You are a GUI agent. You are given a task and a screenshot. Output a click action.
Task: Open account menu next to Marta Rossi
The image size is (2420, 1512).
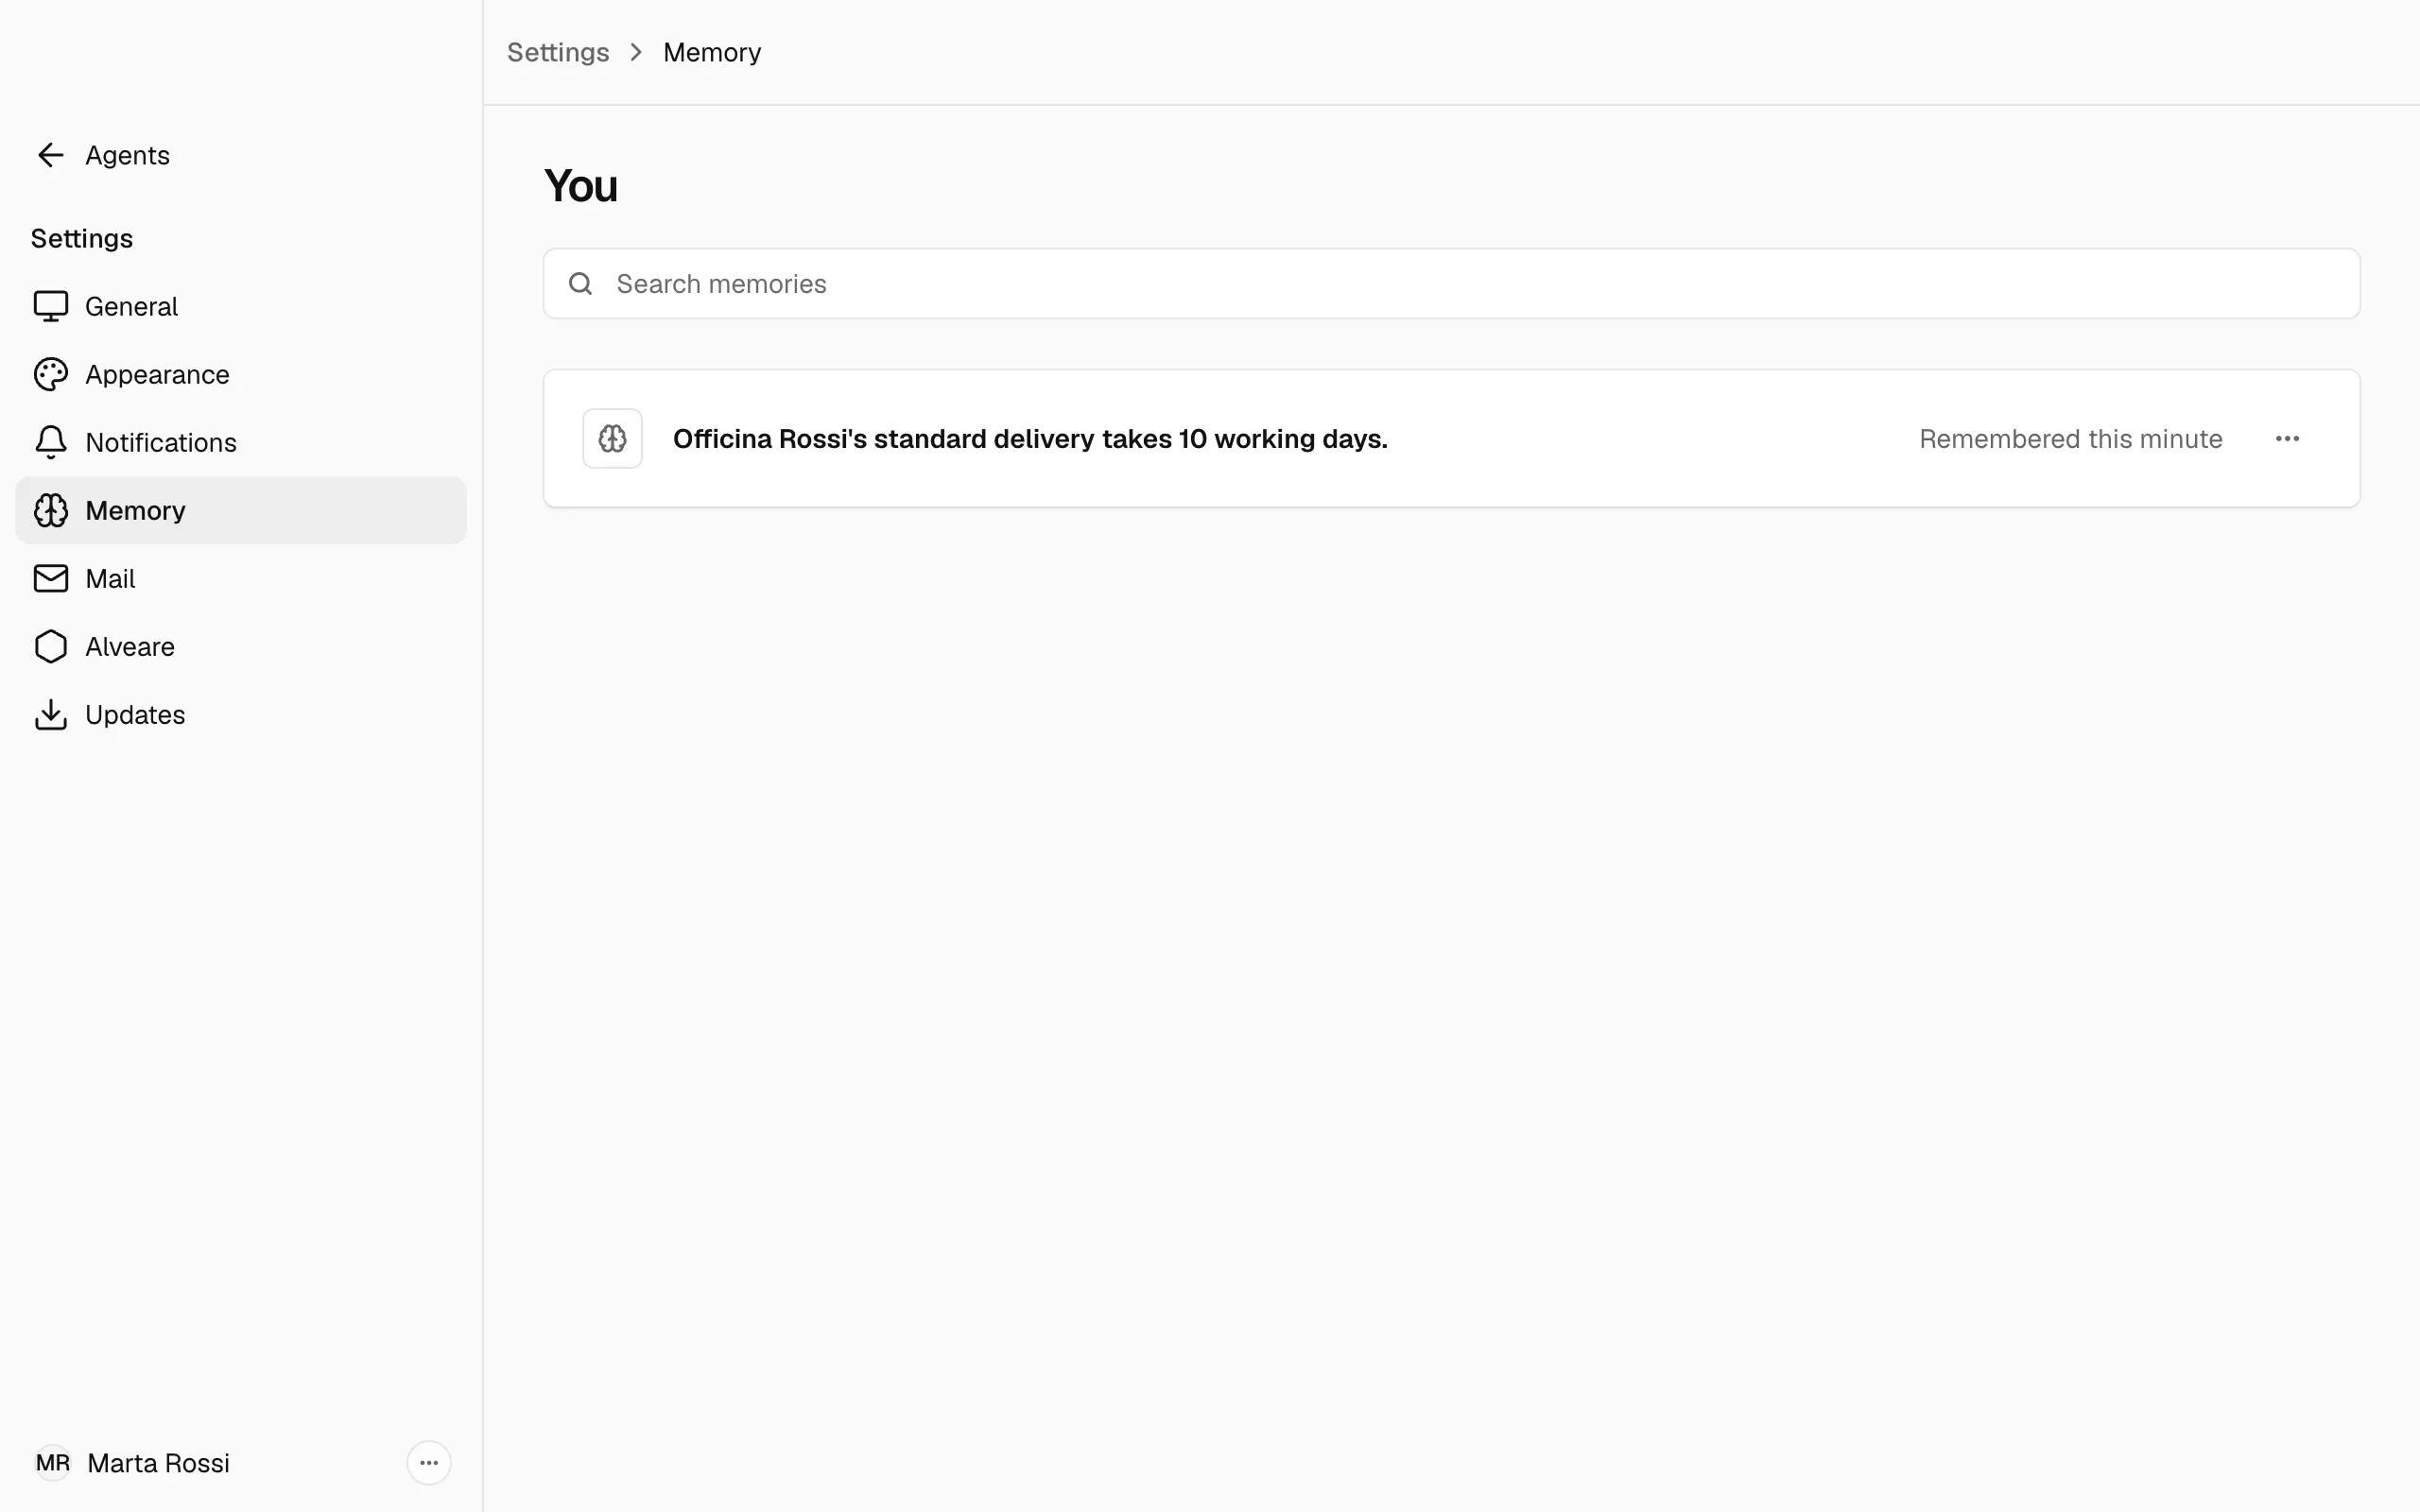click(429, 1462)
